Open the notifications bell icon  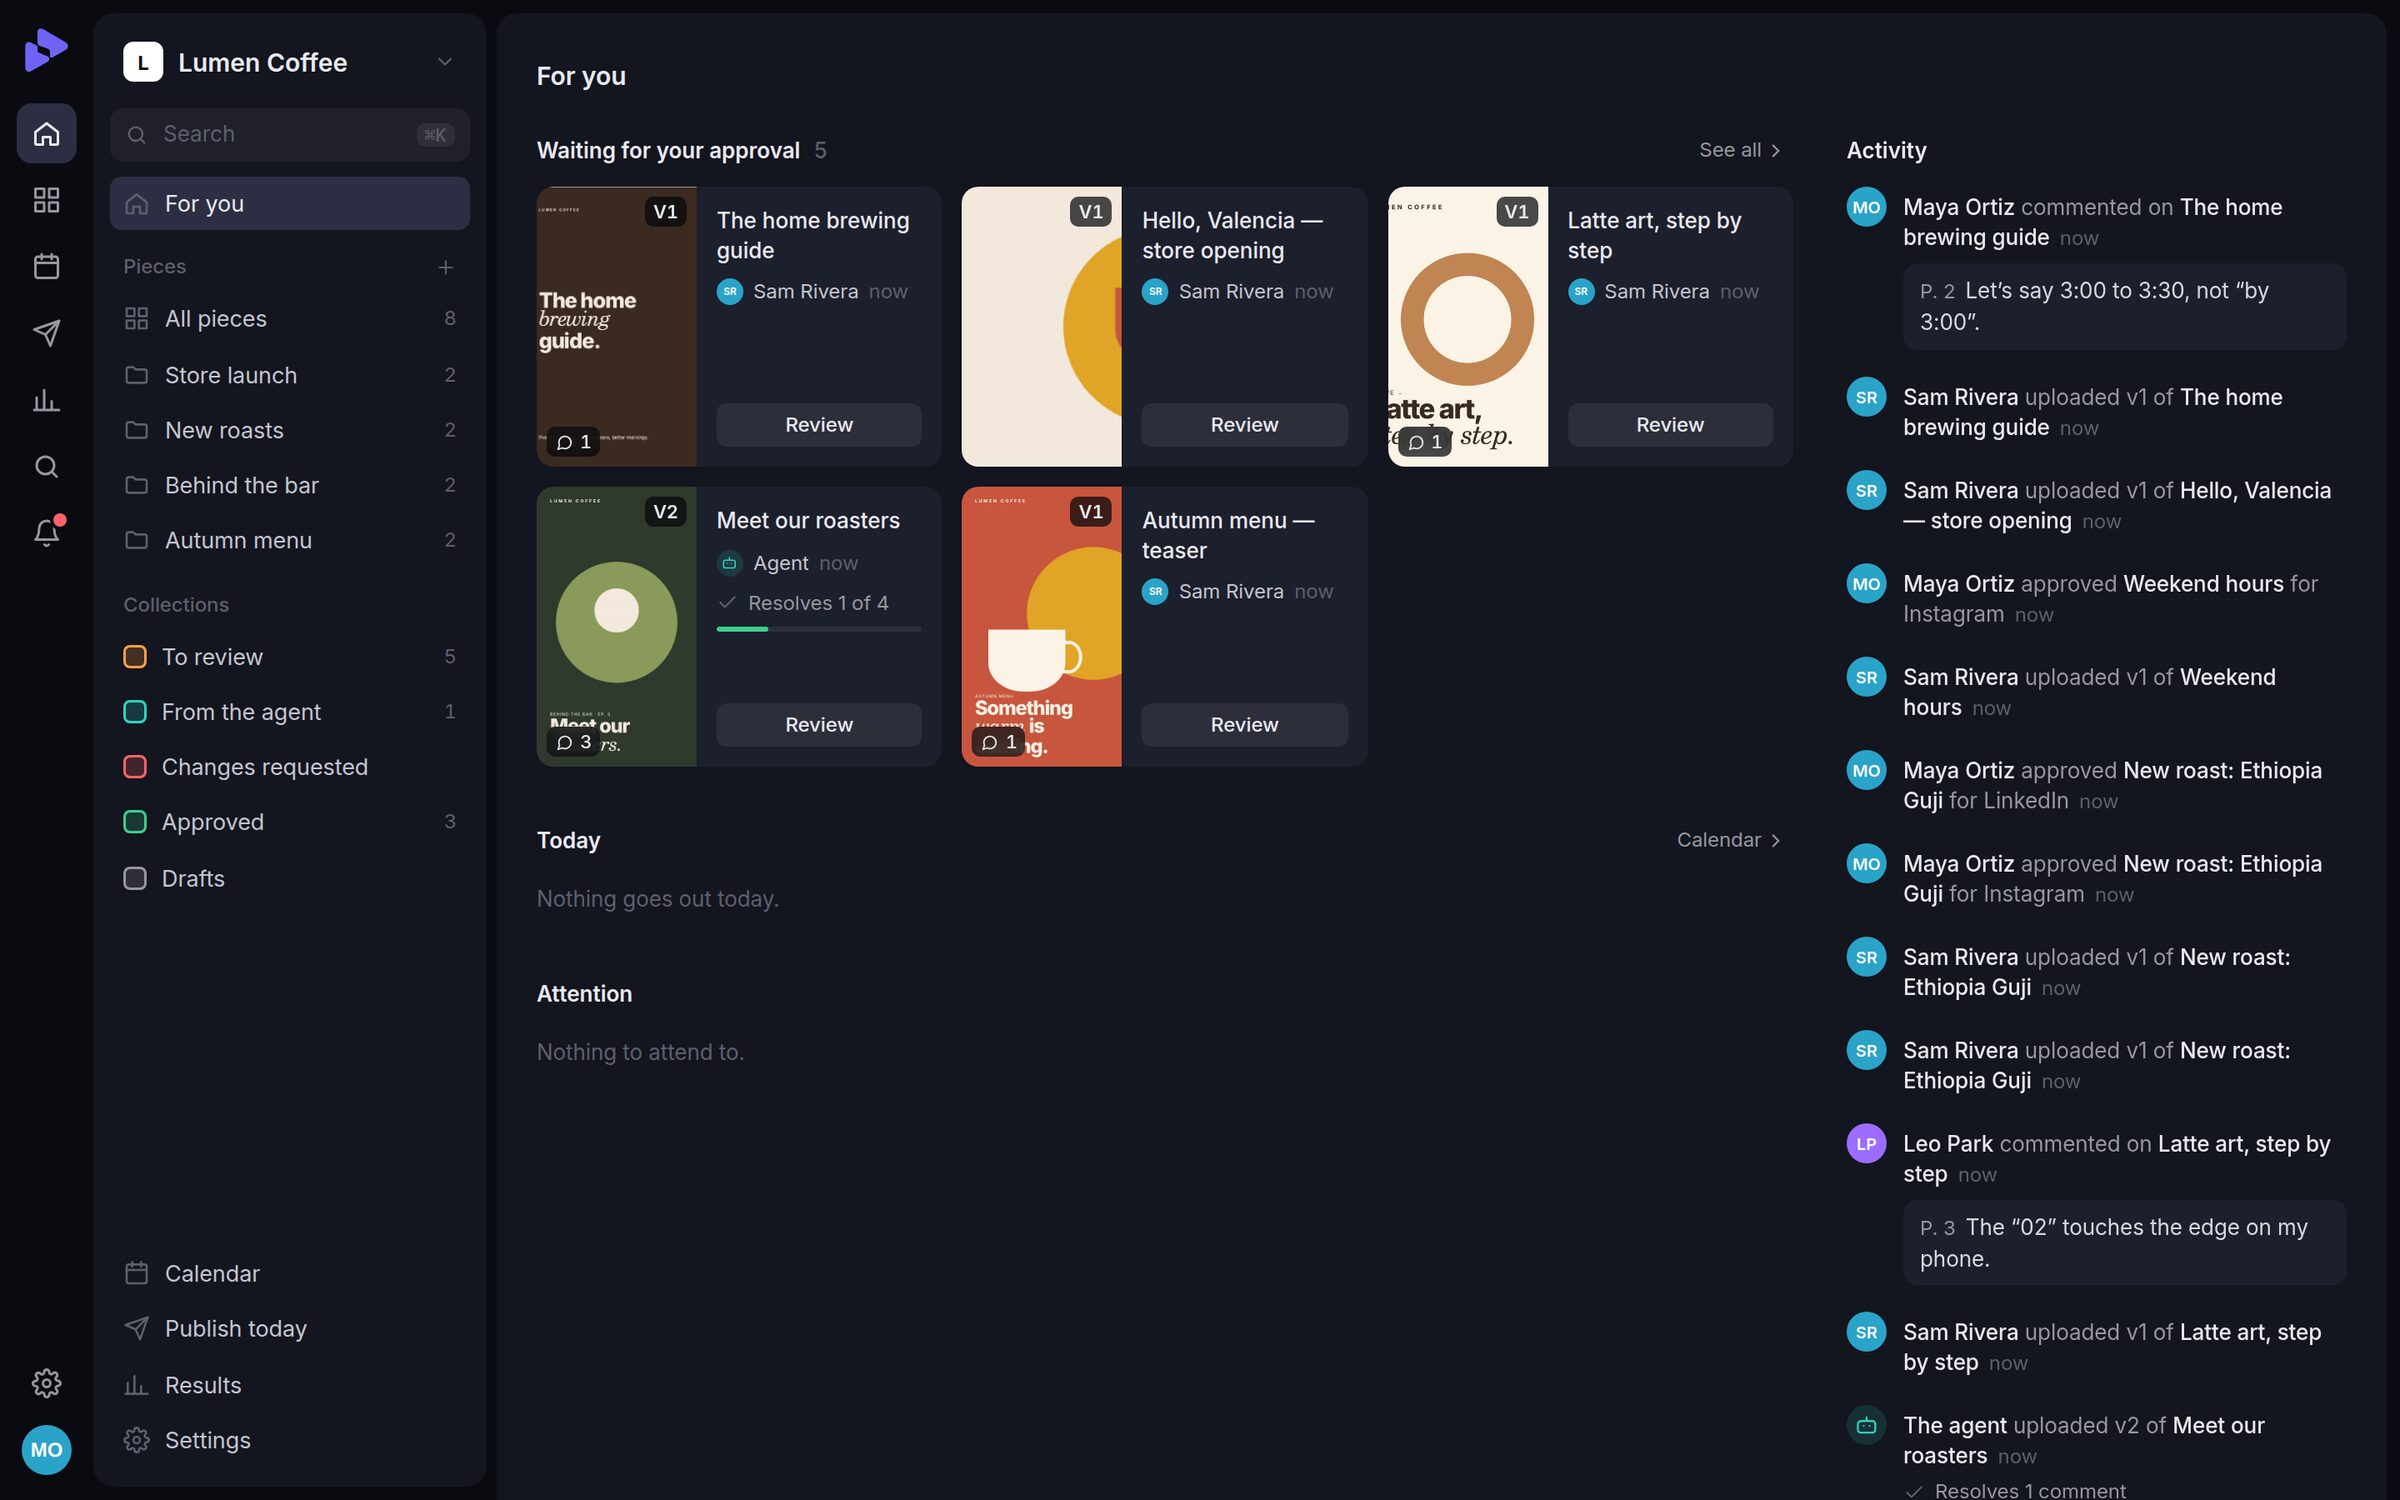(x=46, y=532)
